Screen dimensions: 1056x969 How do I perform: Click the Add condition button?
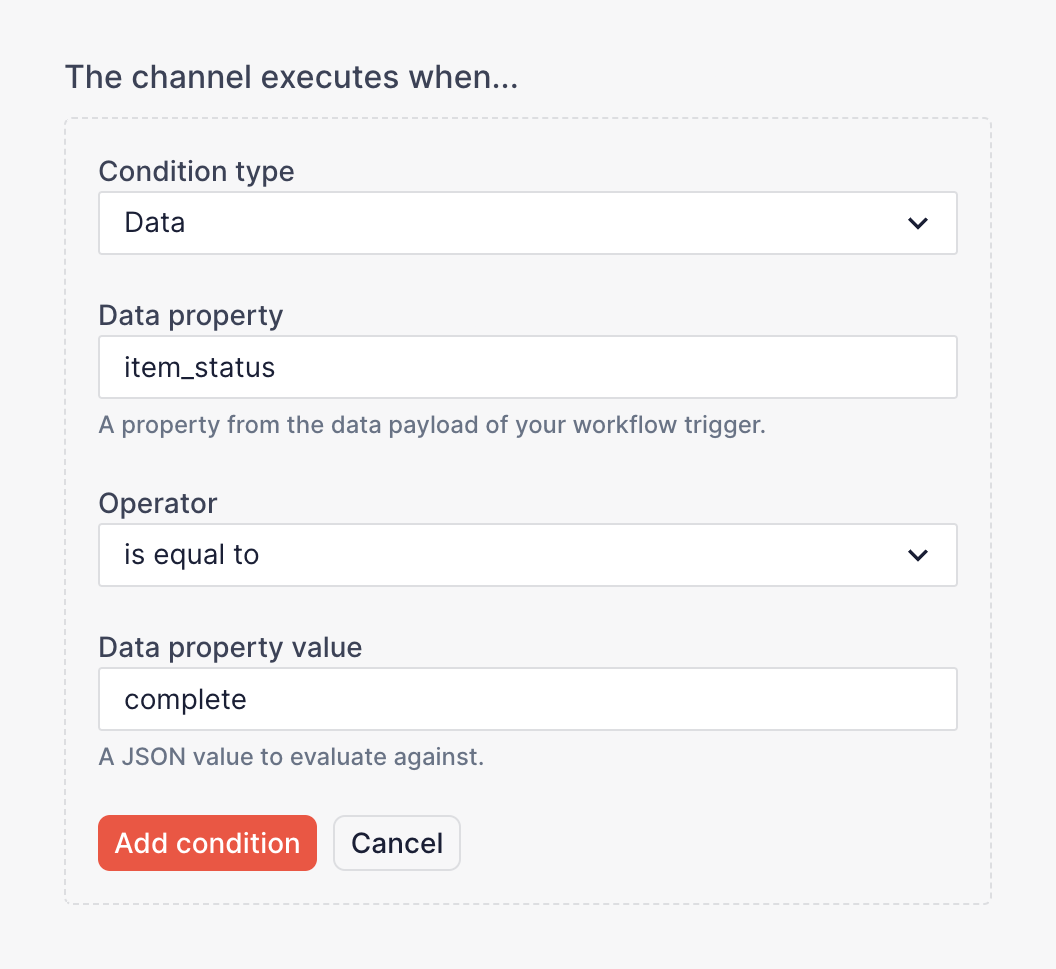tap(207, 843)
